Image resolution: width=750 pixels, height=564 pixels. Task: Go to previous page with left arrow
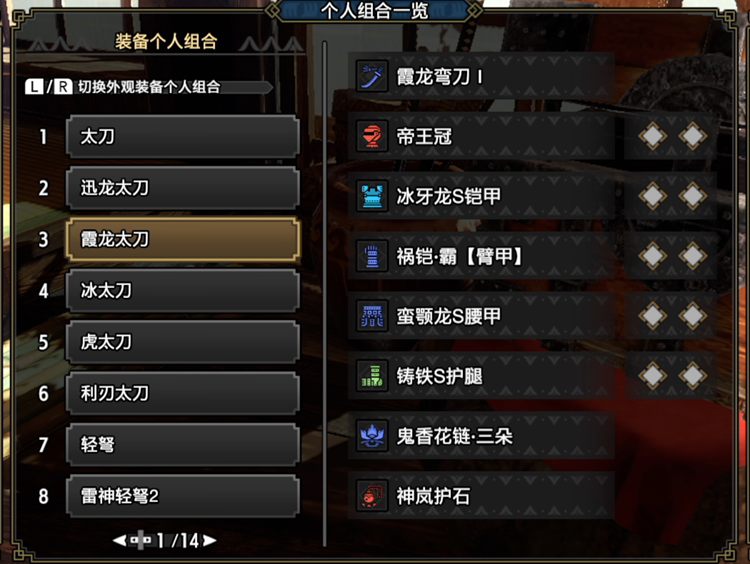point(120,541)
